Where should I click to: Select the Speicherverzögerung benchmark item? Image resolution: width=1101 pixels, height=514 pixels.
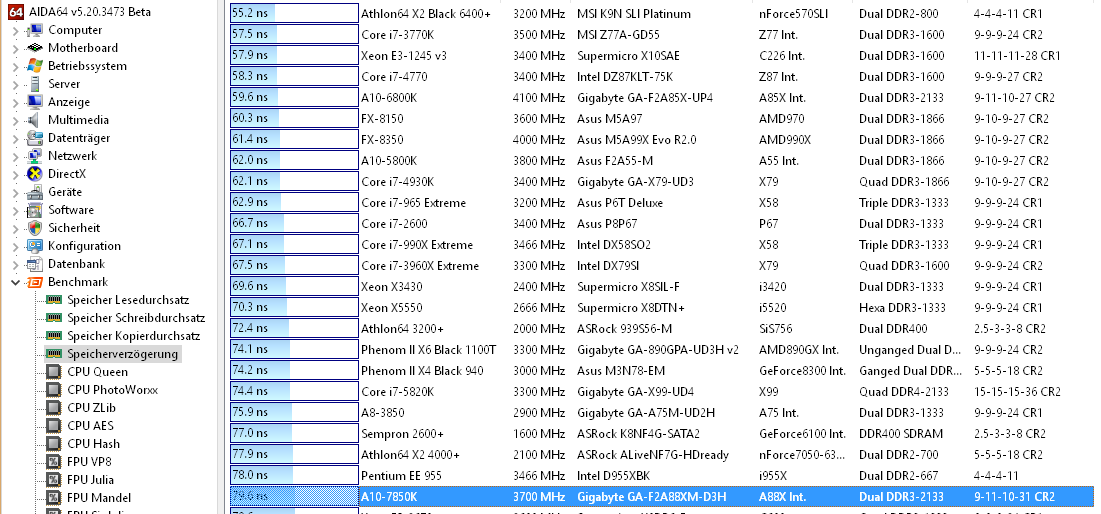pyautogui.click(x=122, y=354)
